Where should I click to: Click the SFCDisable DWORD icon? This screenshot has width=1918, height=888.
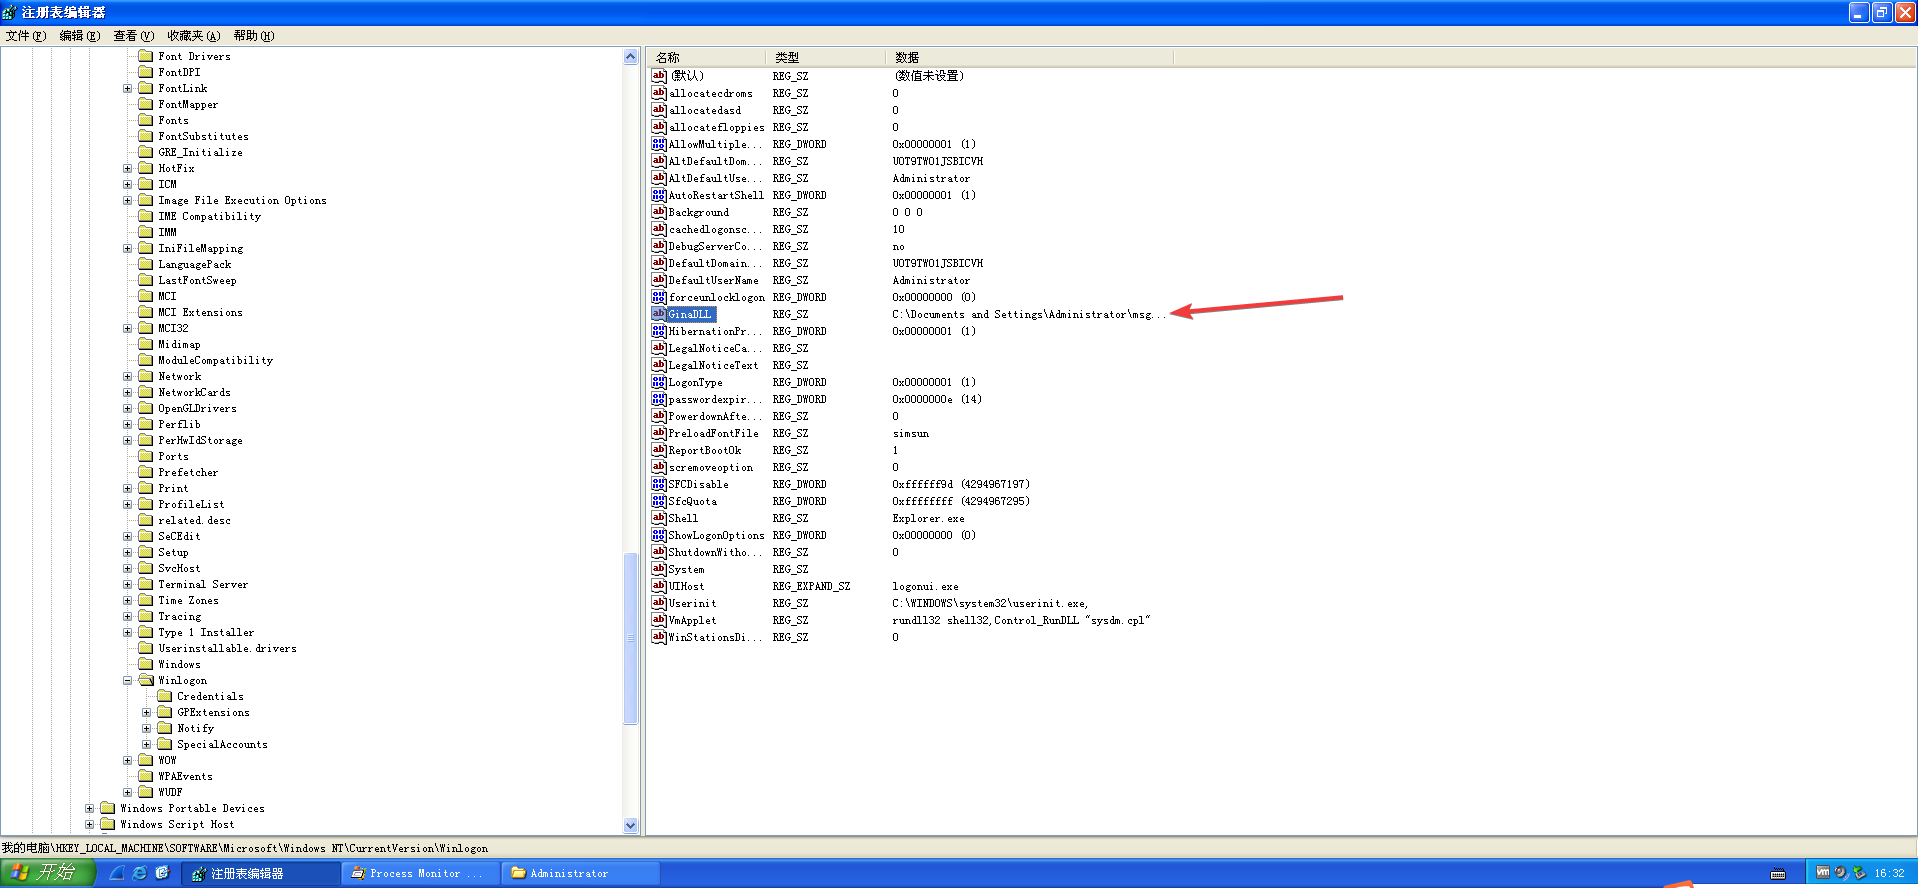click(x=658, y=484)
